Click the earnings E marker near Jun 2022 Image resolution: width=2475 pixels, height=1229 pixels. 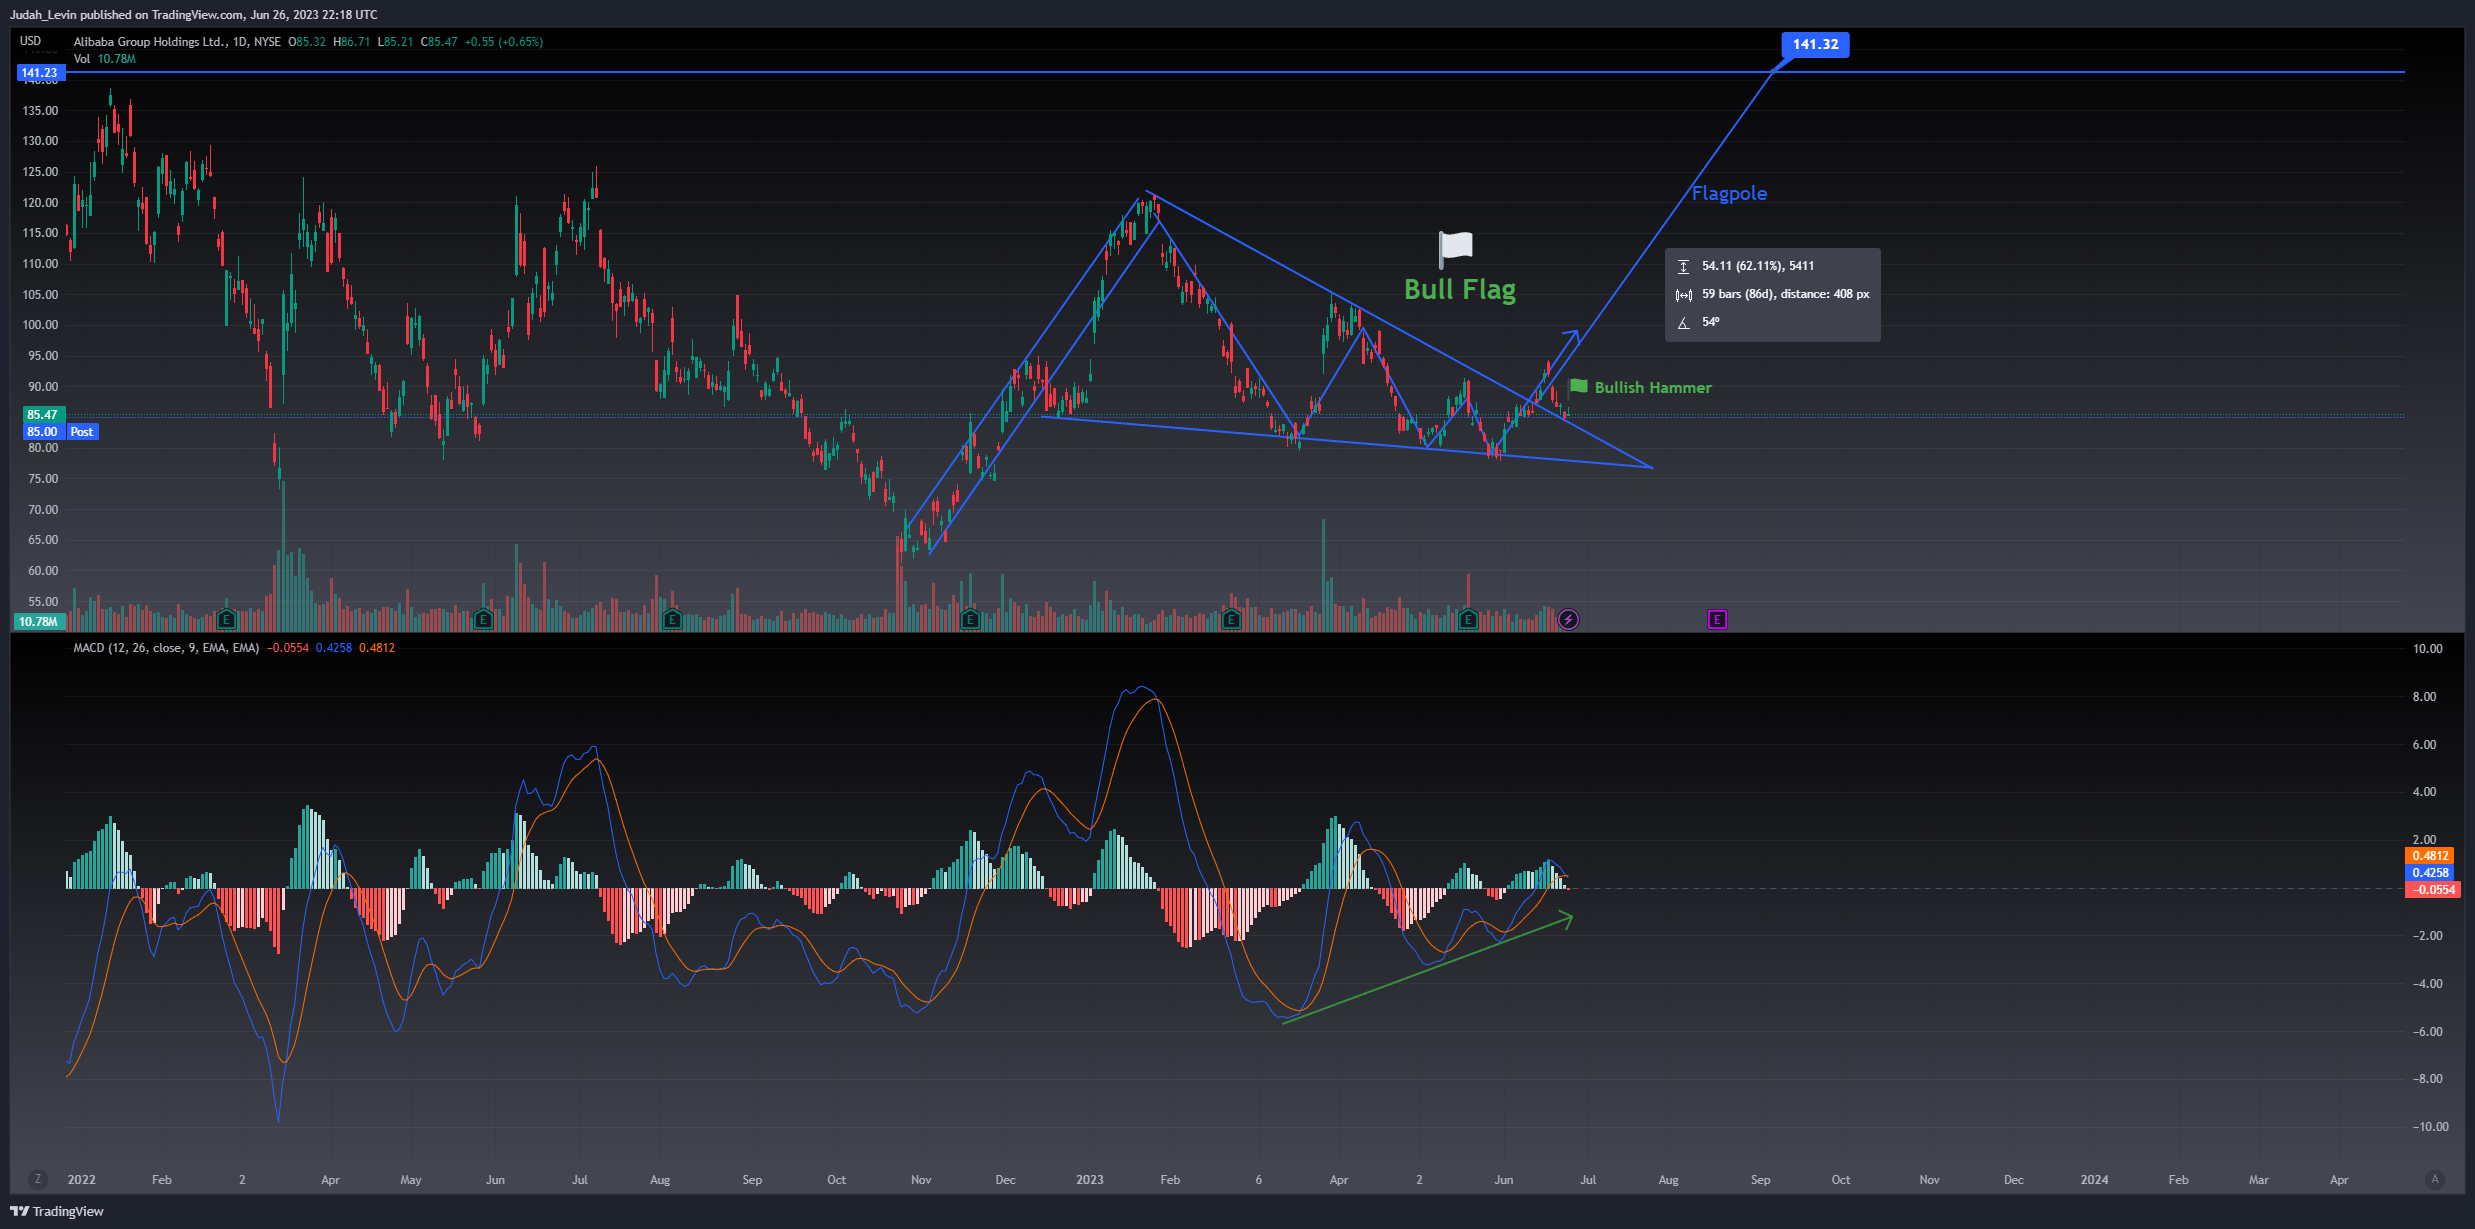tap(483, 619)
